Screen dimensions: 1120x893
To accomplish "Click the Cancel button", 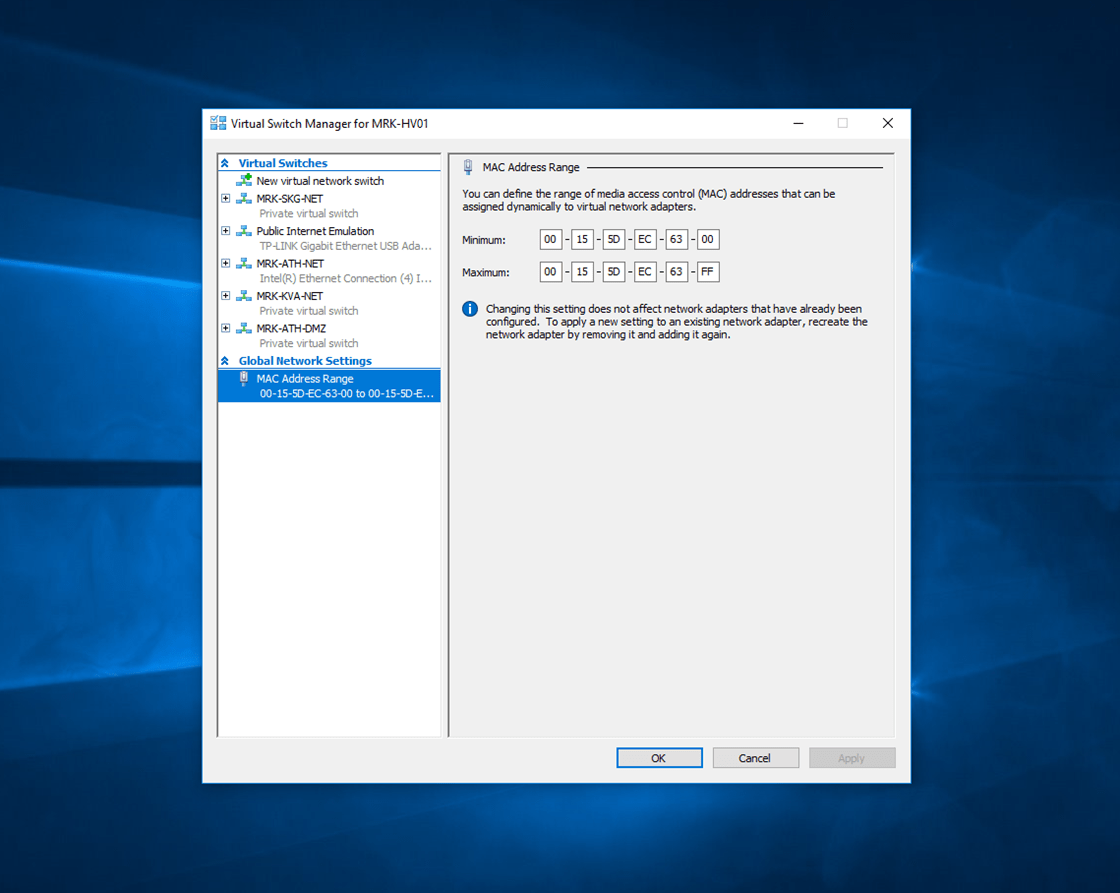I will pyautogui.click(x=755, y=757).
